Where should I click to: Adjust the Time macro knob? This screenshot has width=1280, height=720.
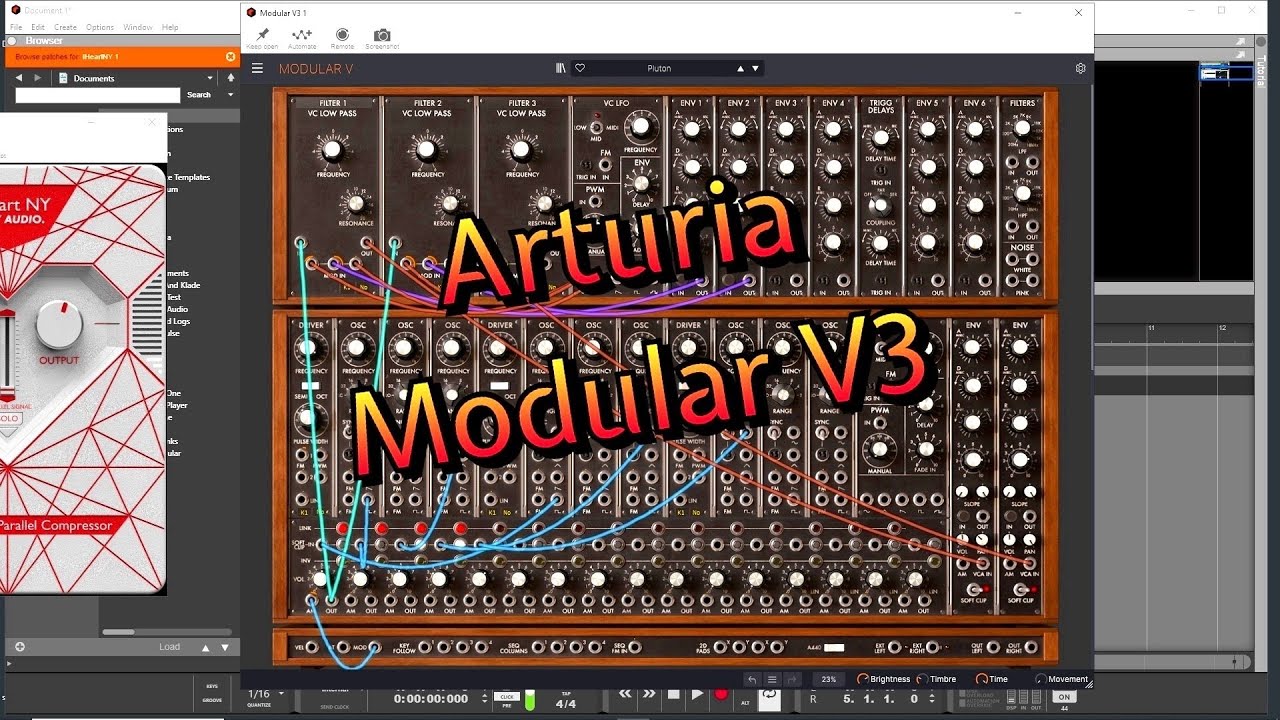click(981, 679)
